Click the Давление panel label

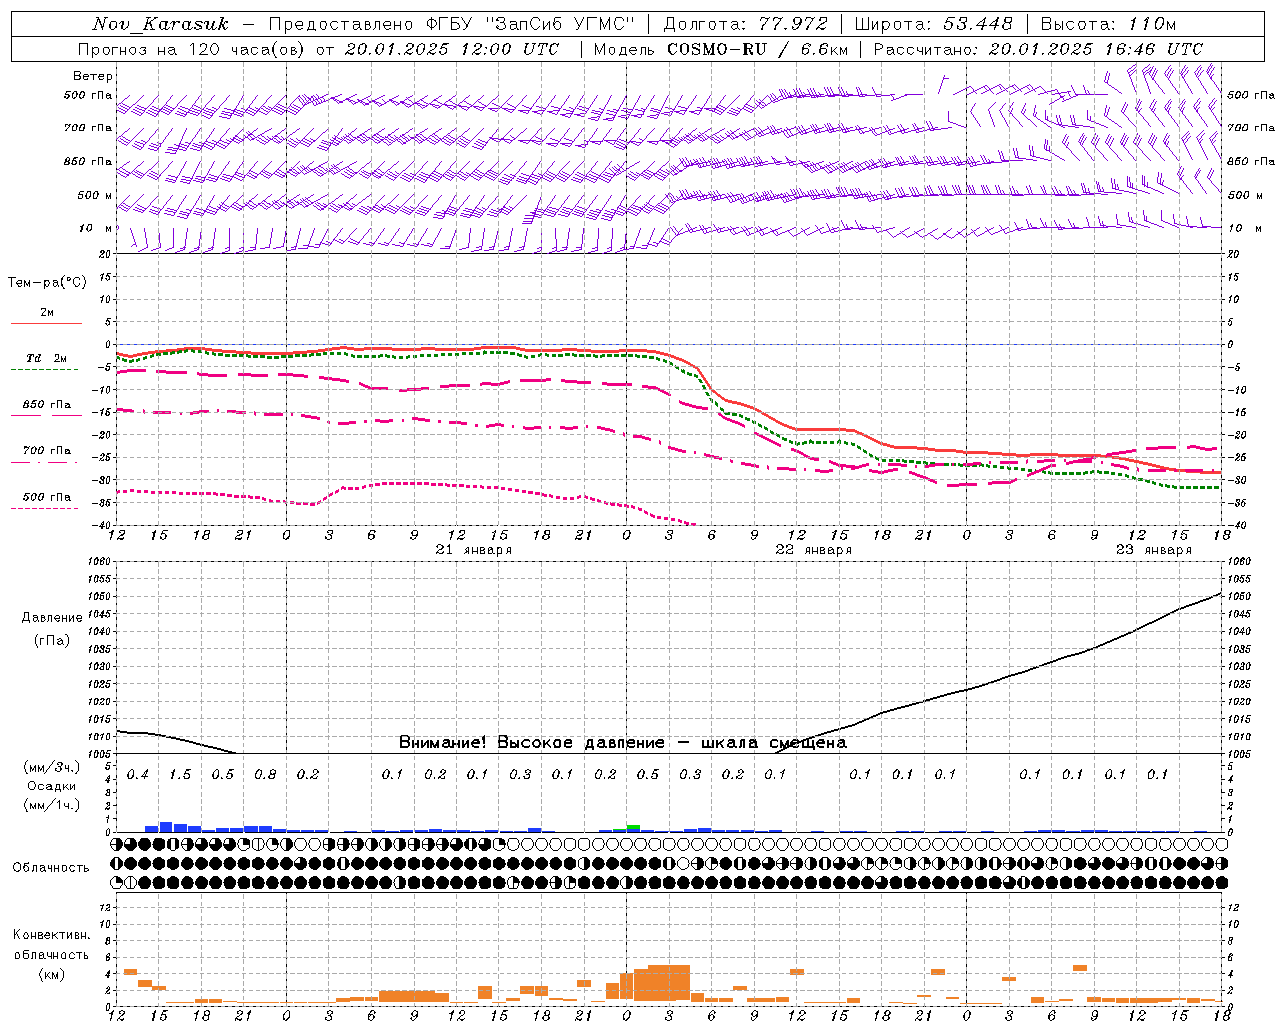coord(52,618)
